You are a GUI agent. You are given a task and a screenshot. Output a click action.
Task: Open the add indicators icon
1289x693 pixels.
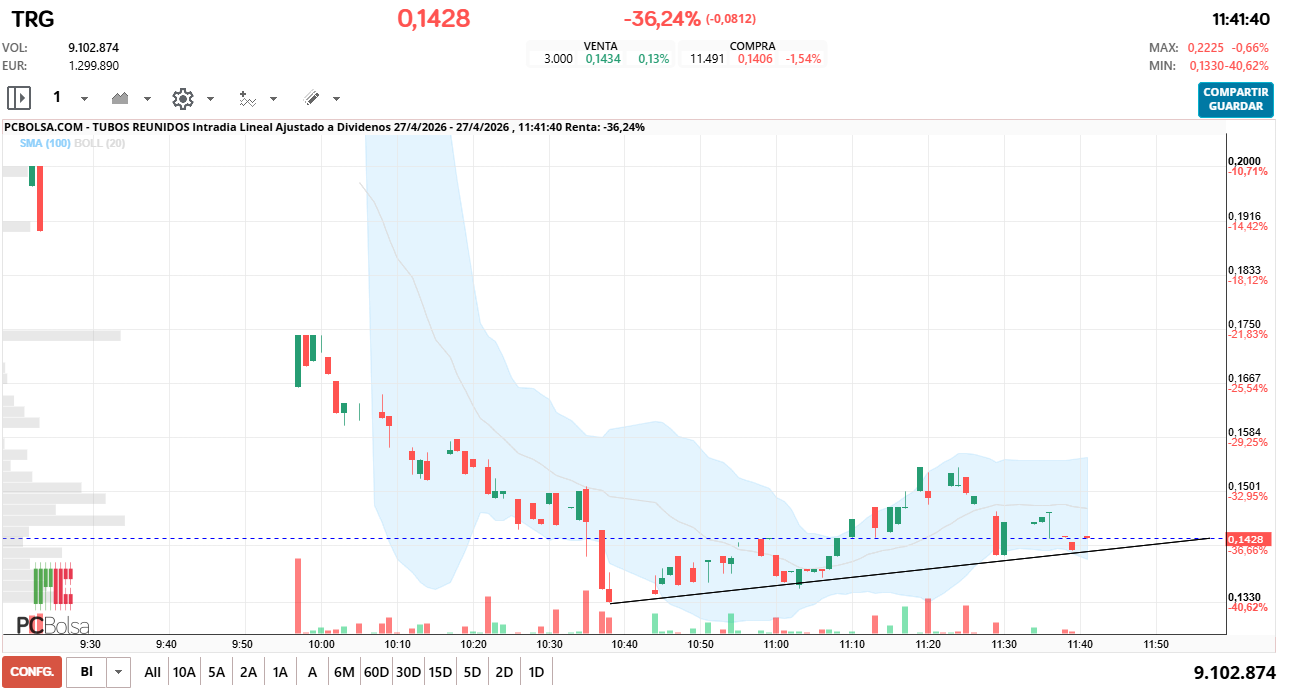[247, 98]
